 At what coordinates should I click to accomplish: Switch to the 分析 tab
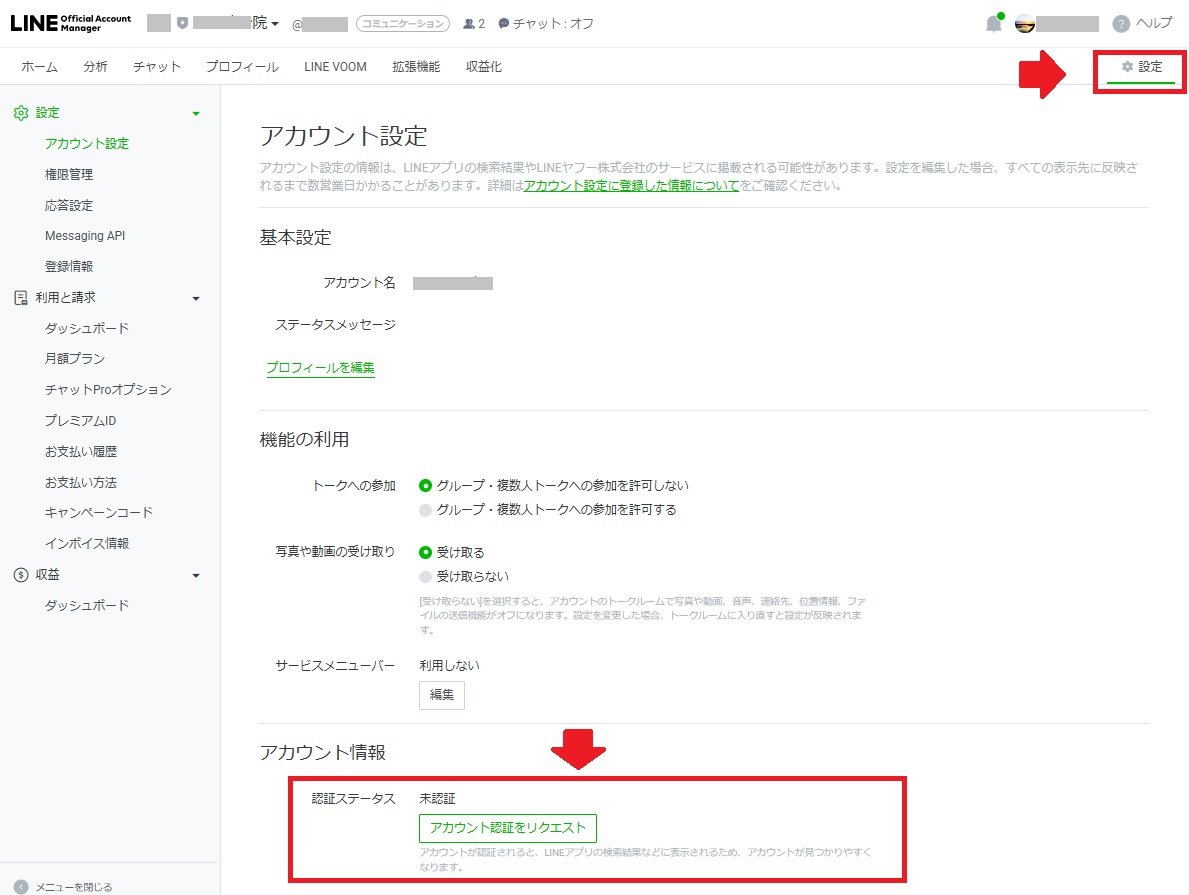[95, 67]
